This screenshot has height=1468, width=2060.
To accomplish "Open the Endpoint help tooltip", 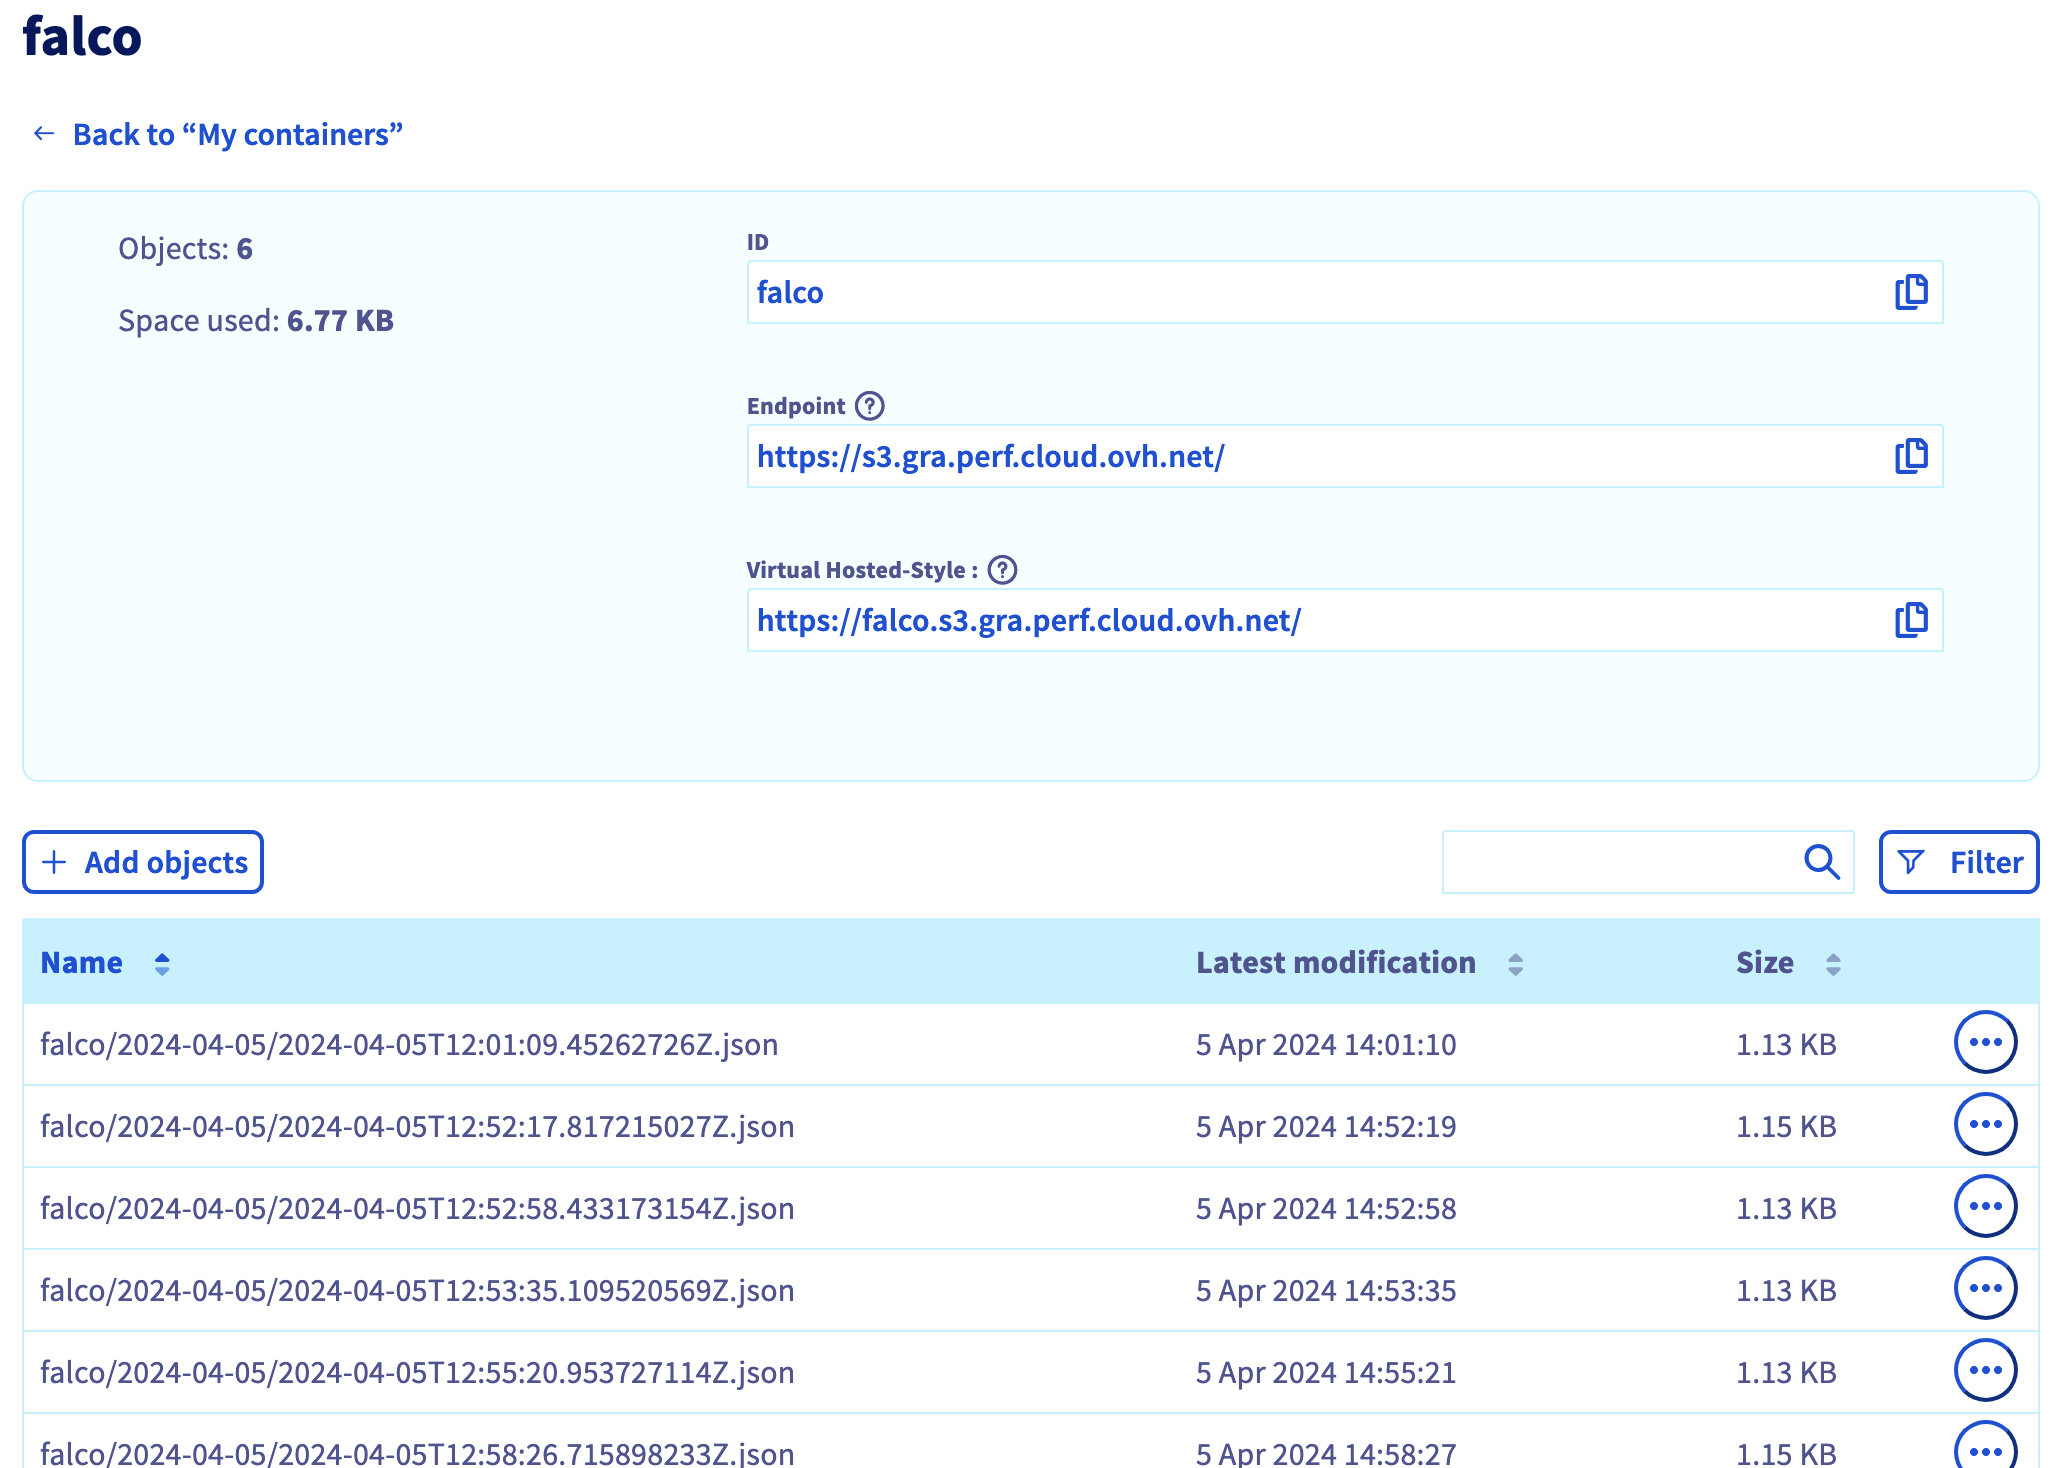I will tap(871, 405).
